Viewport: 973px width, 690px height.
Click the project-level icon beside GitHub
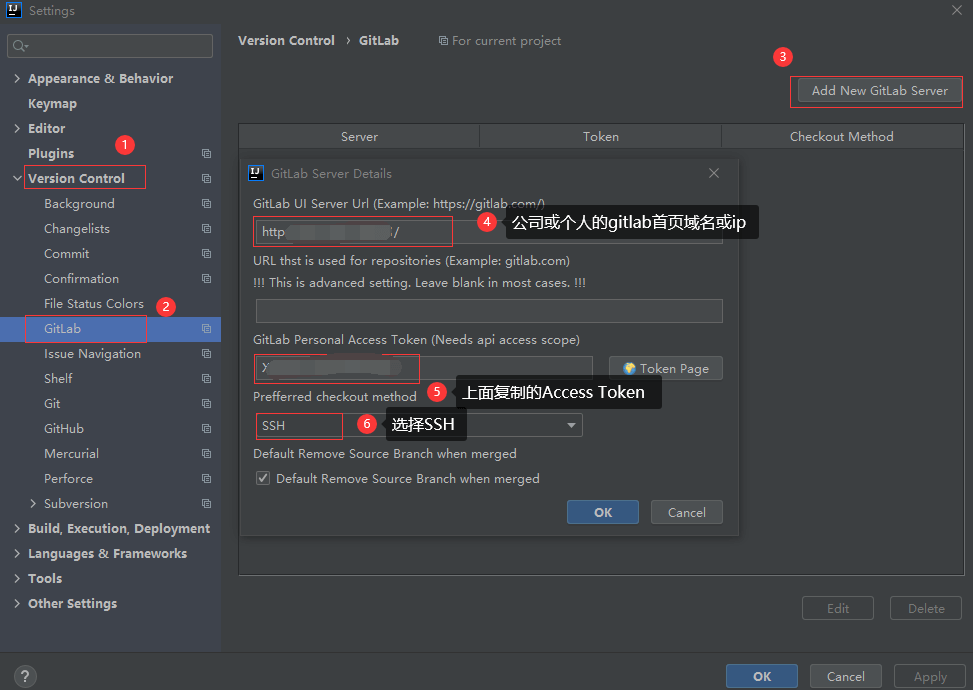[207, 429]
